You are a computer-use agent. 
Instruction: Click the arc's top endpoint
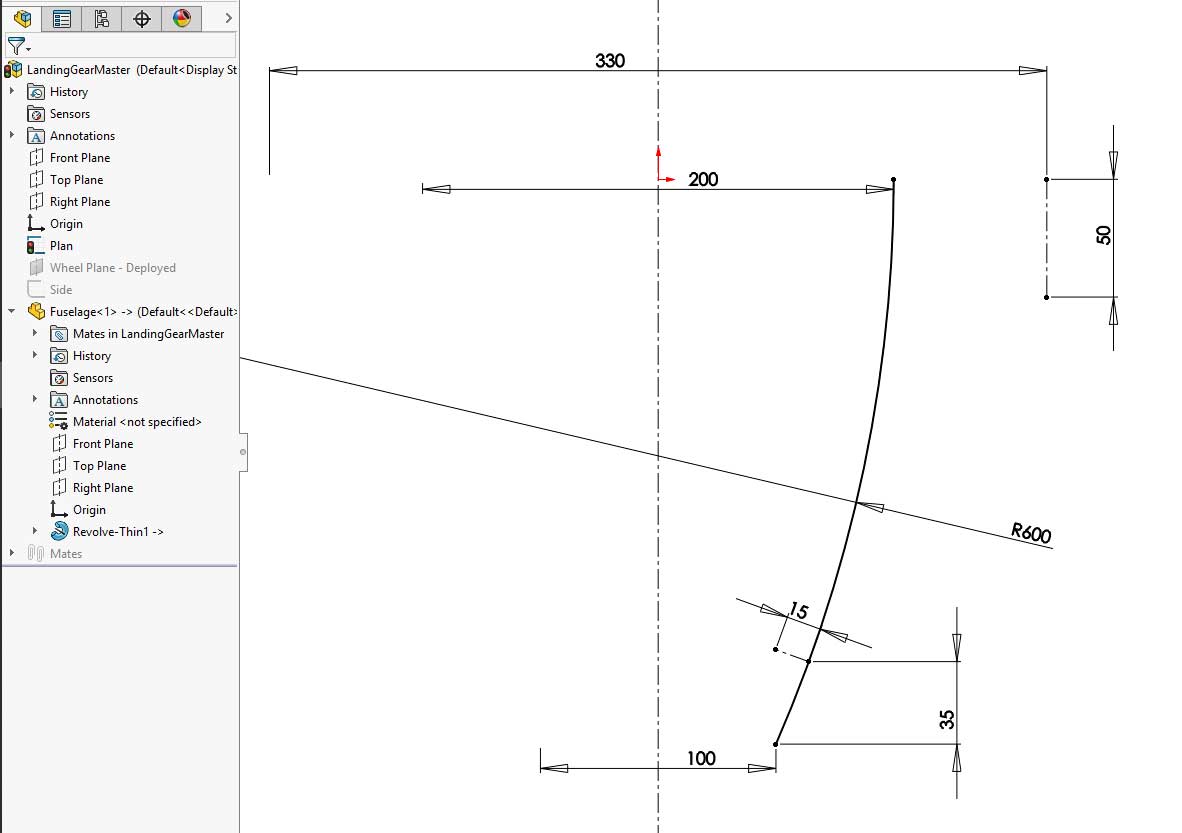[893, 179]
